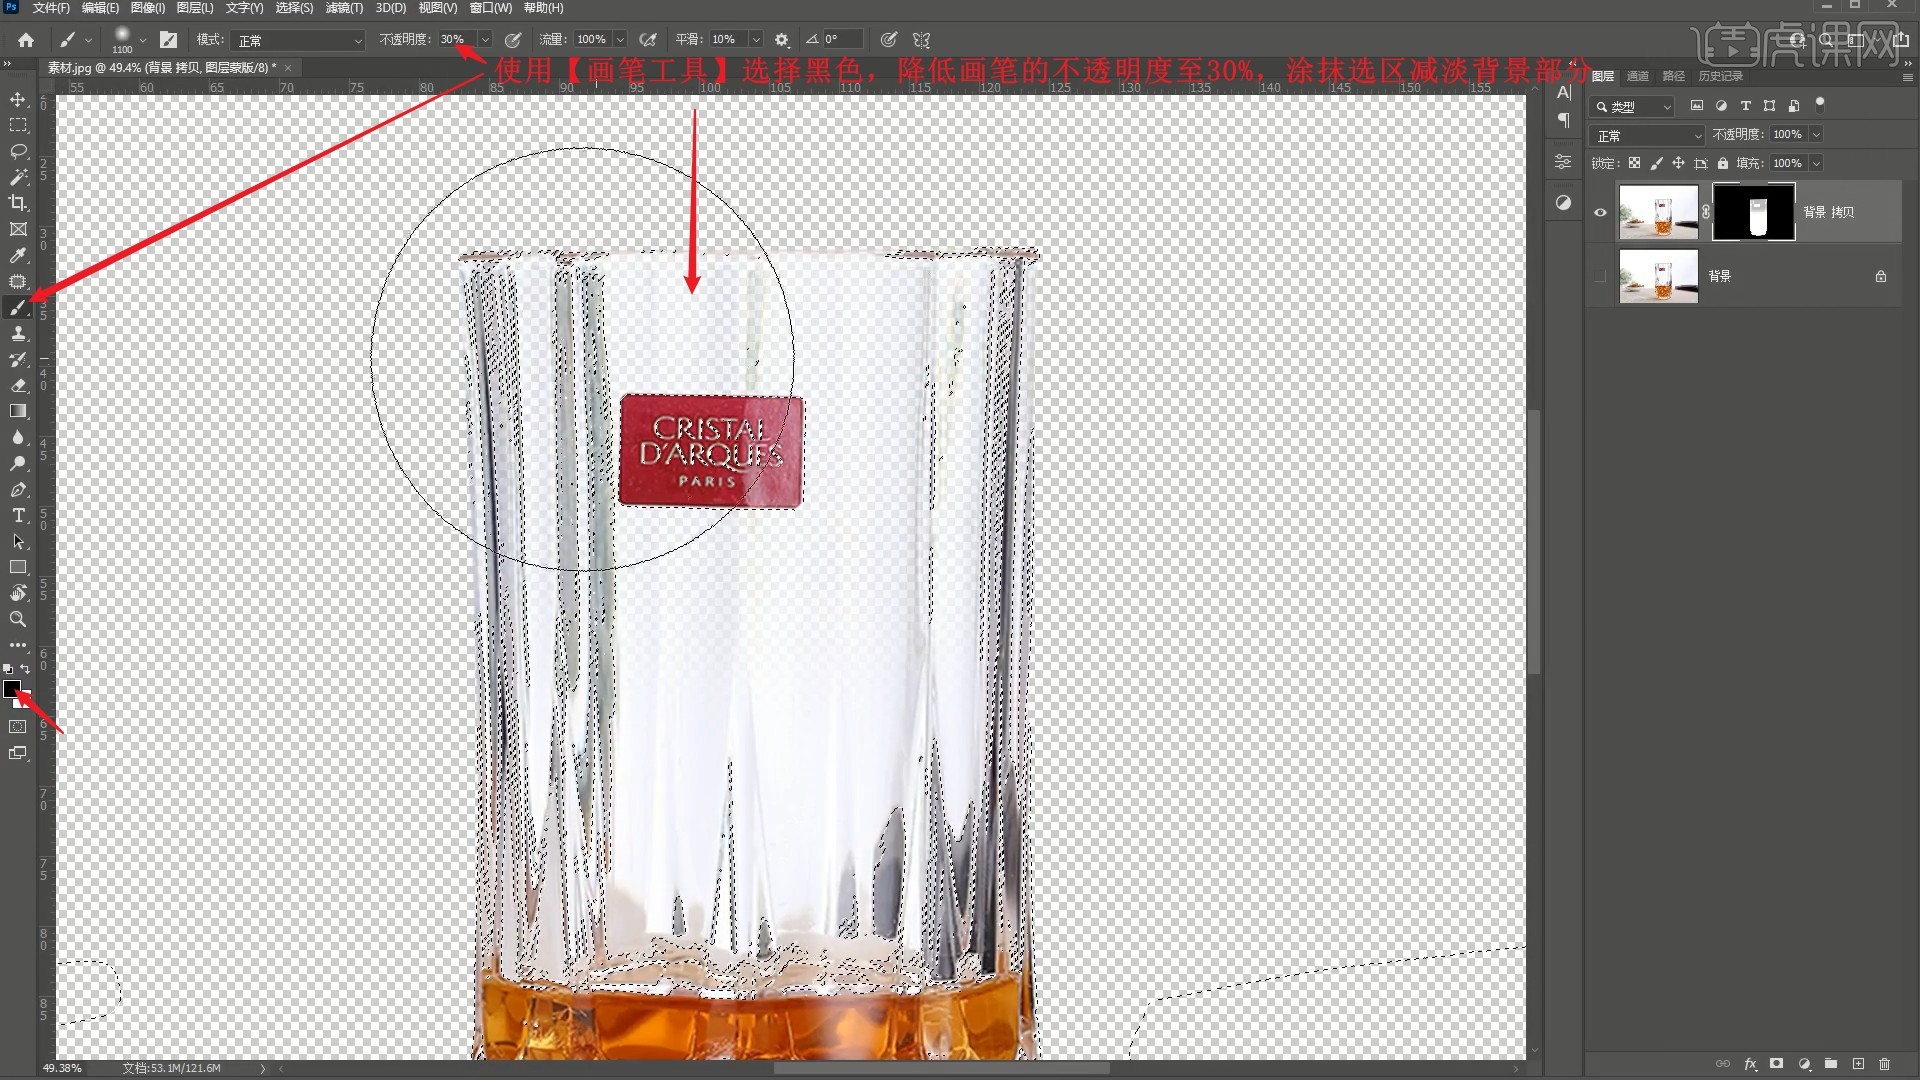
Task: Select the layer mask thumbnail of 背景 拷贝
Action: point(1753,212)
